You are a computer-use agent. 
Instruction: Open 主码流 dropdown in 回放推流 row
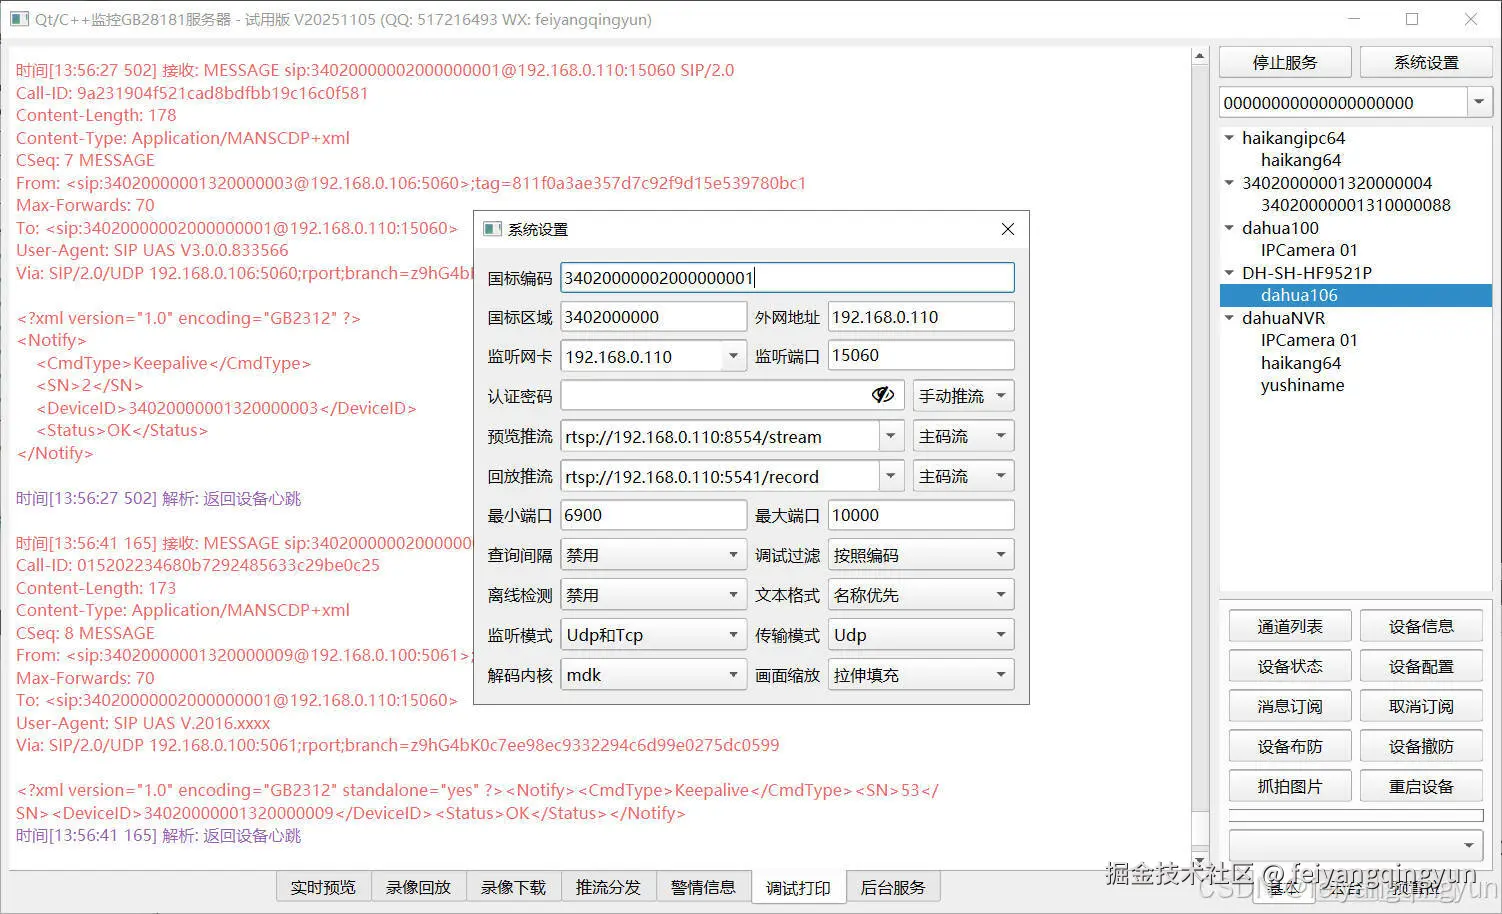point(963,476)
